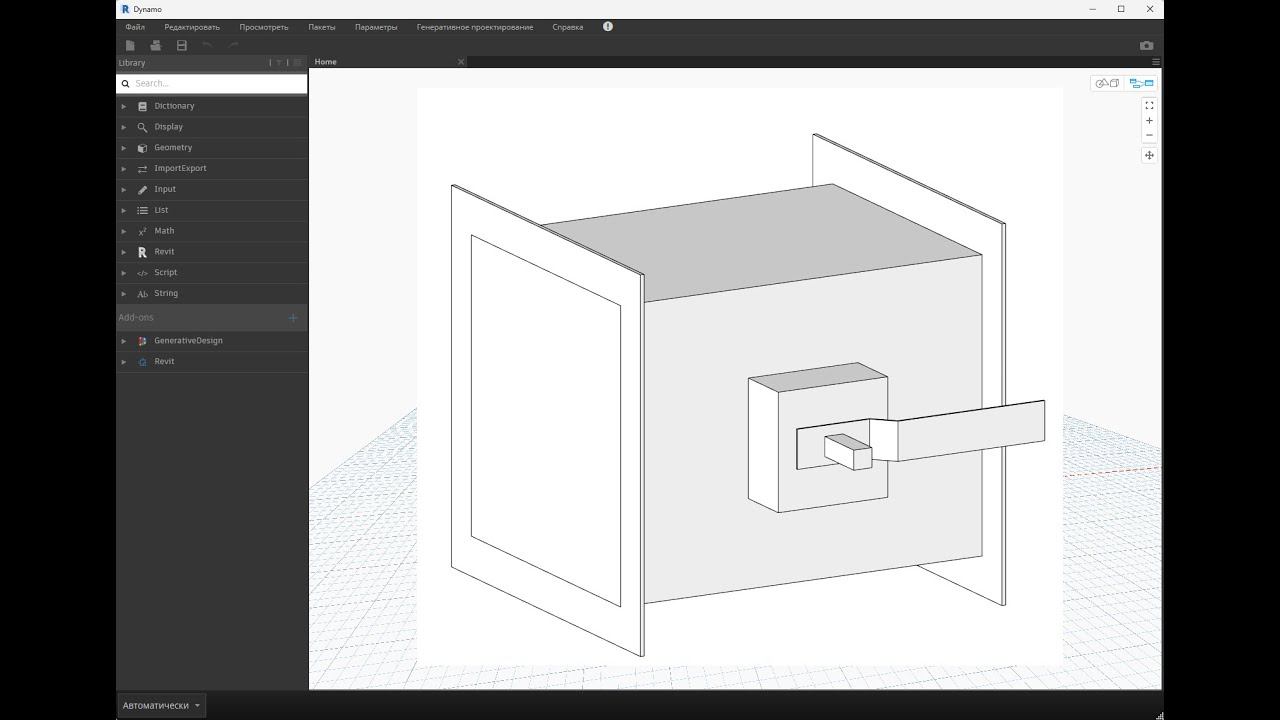Click the String category icon
The height and width of the screenshot is (720, 1280).
142,294
